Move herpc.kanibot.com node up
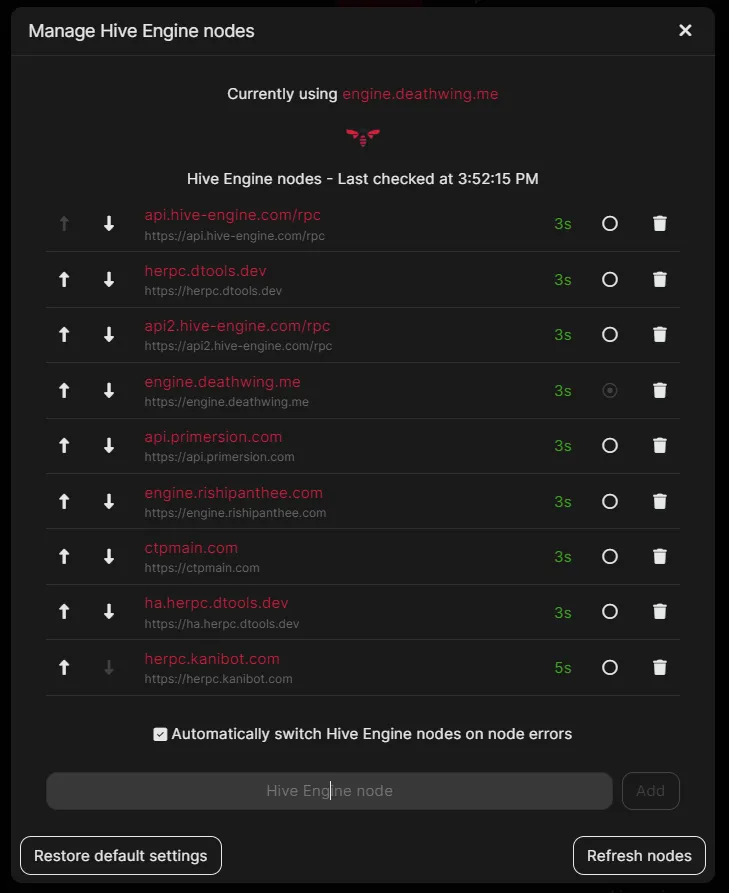Viewport: 729px width, 893px height. [64, 667]
